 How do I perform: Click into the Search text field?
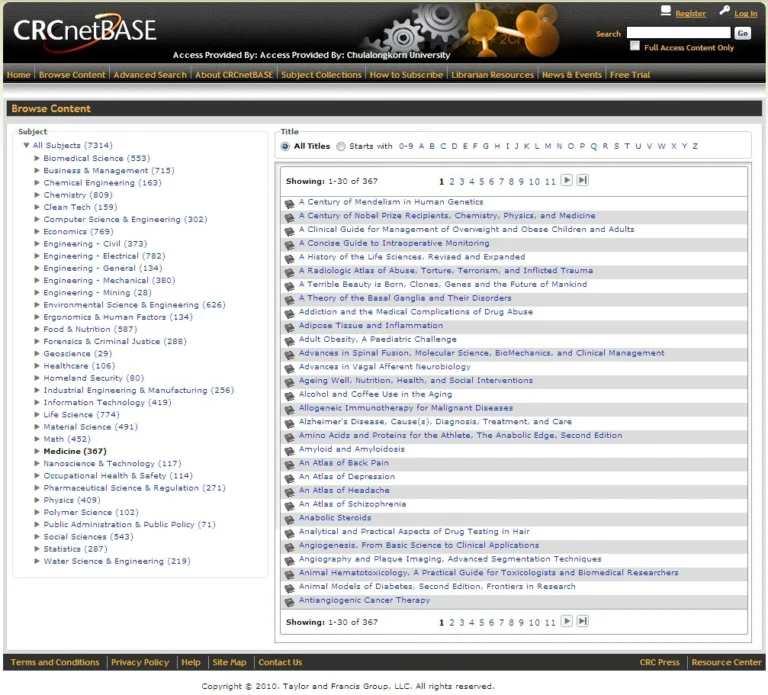point(678,33)
